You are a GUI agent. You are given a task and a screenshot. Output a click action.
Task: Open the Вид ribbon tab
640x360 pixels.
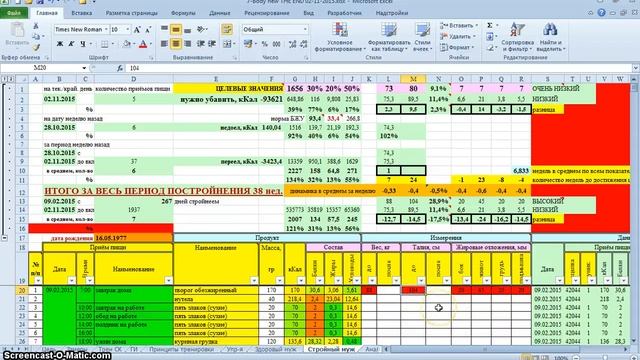[309, 13]
